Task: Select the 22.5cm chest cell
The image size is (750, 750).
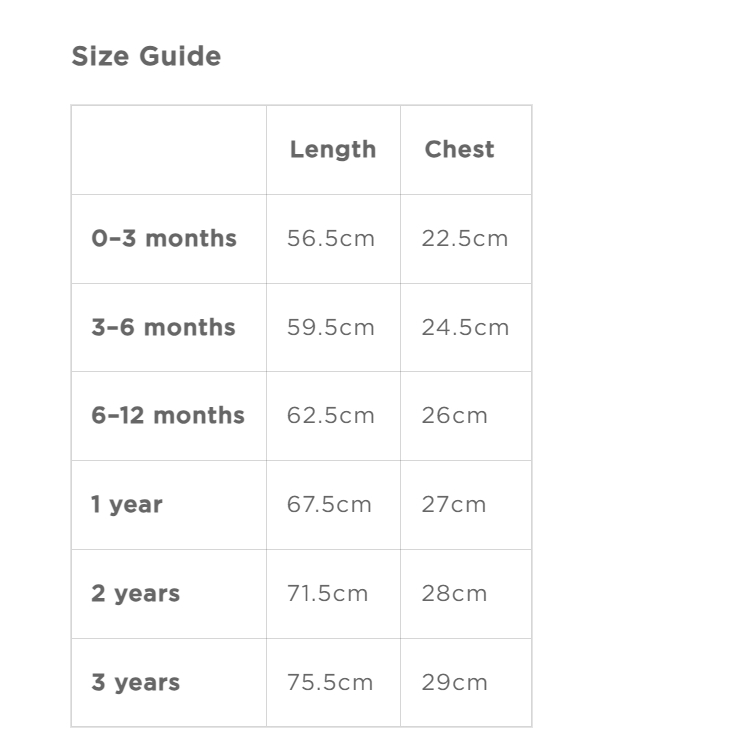Action: coord(464,239)
